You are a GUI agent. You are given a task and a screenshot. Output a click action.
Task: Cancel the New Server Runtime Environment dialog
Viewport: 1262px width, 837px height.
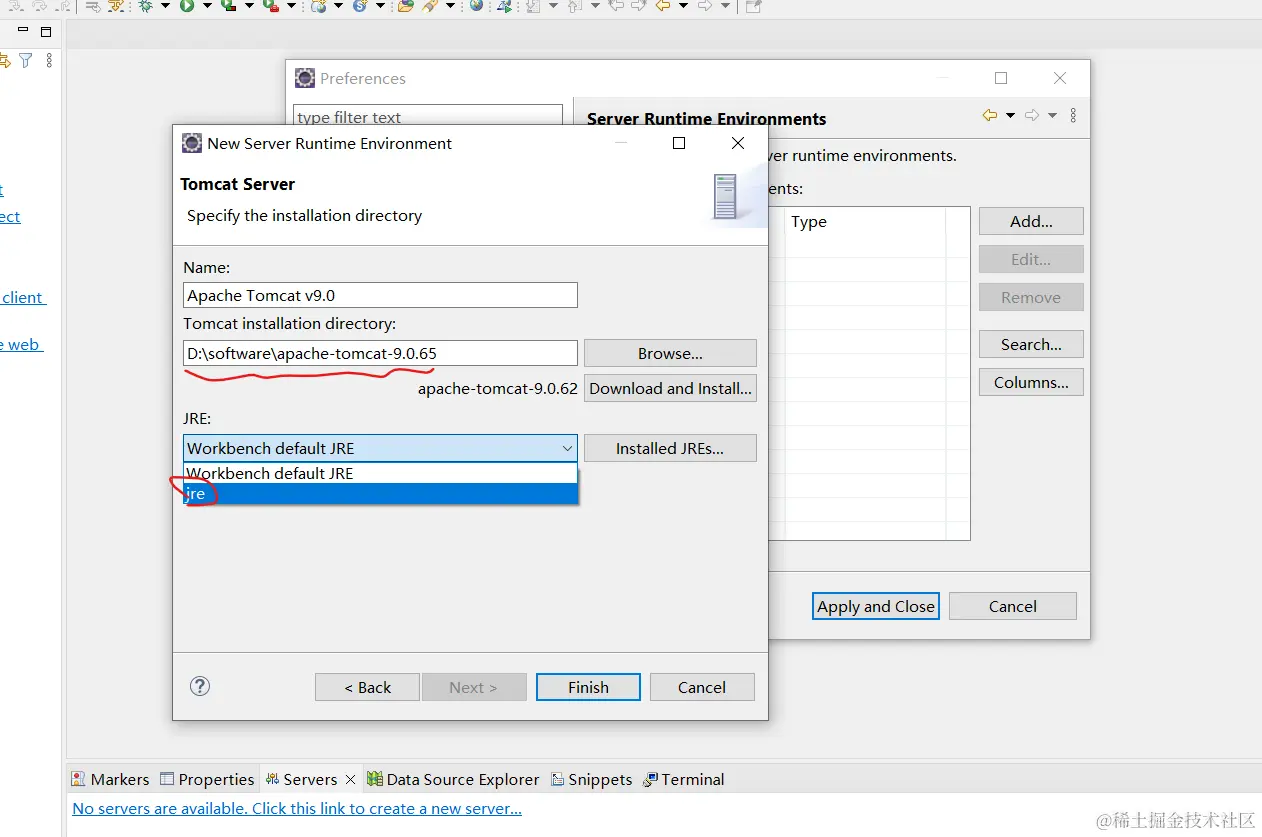click(702, 687)
